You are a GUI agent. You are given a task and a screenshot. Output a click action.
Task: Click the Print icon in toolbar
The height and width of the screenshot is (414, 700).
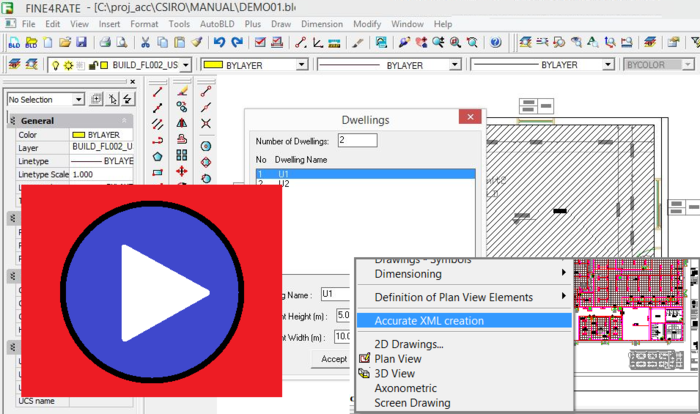105,43
